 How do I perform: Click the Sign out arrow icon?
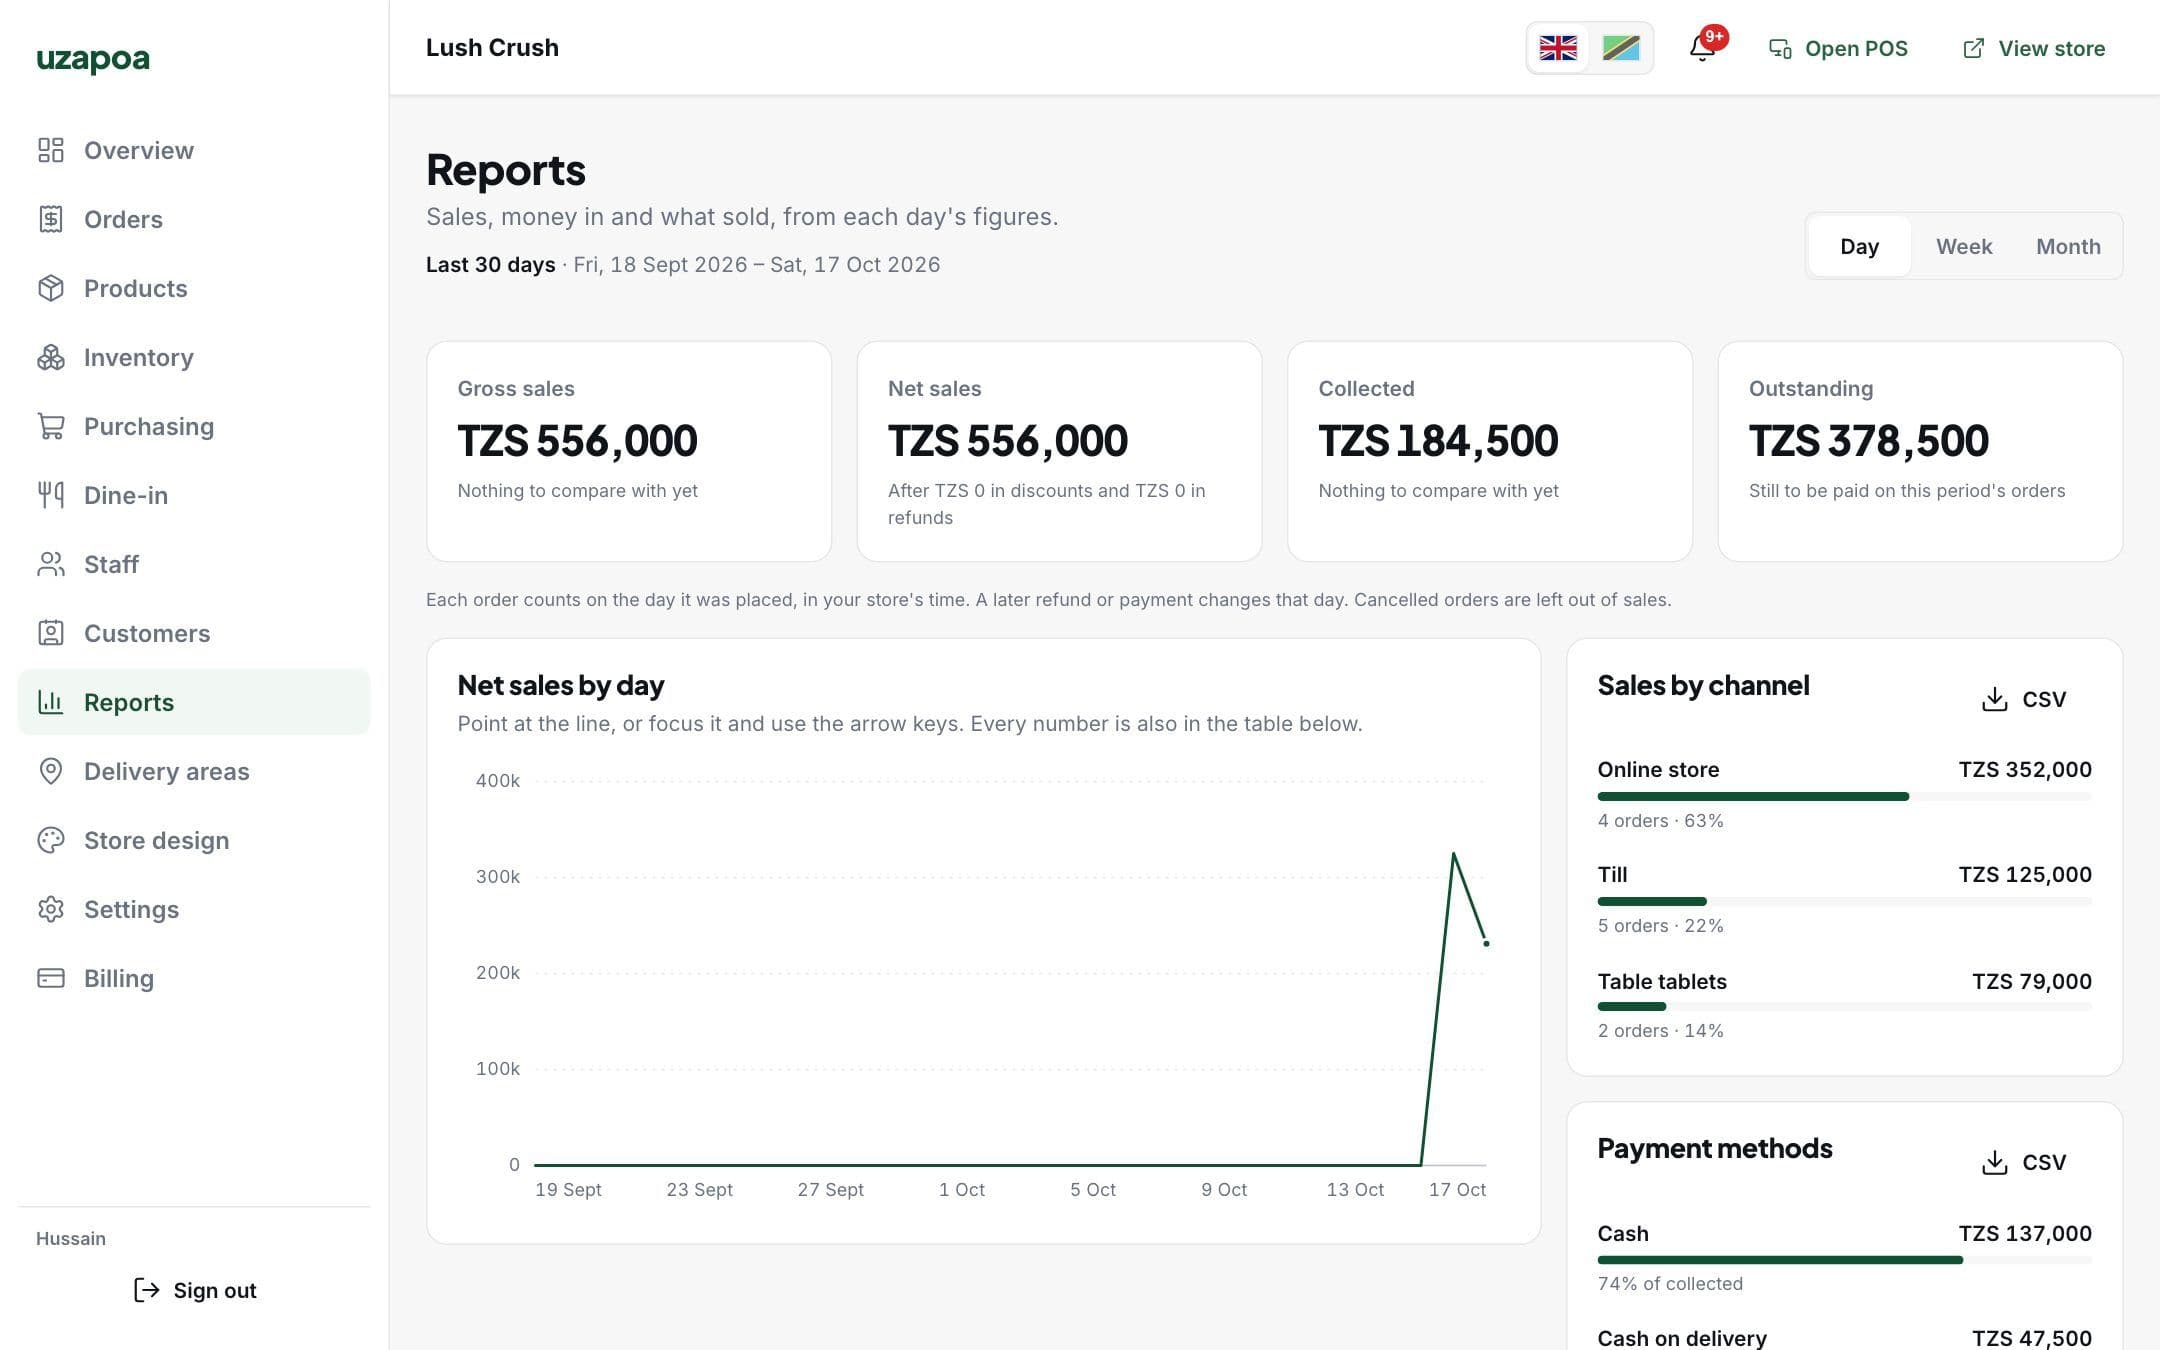147,1290
